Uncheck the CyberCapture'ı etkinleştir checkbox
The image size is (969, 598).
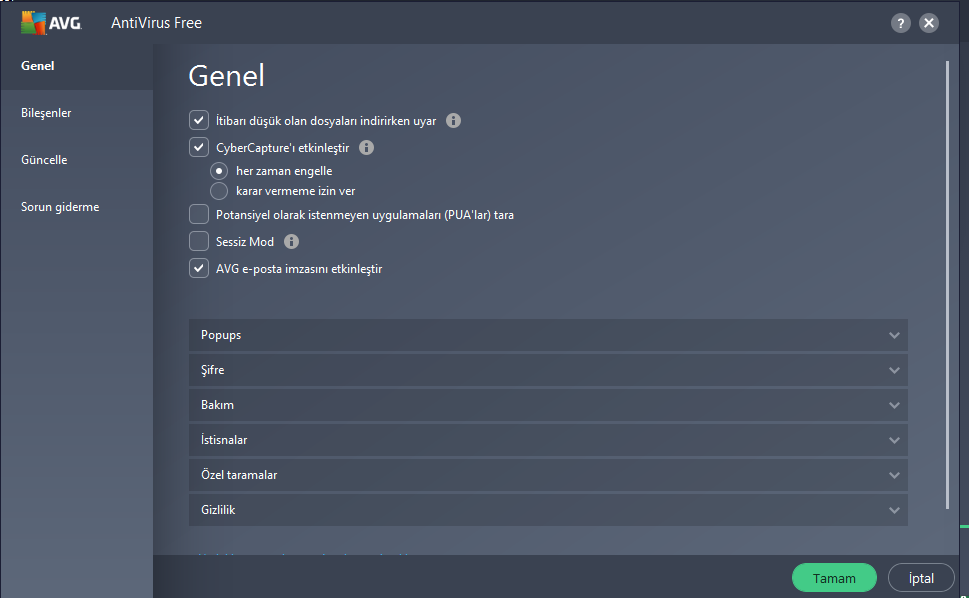tap(198, 148)
